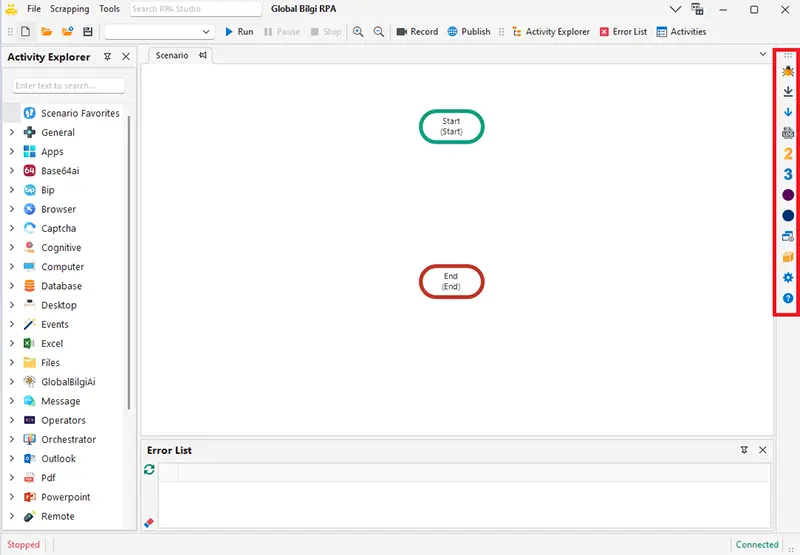Expand the Browser category
The height and width of the screenshot is (555, 800).
12,209
